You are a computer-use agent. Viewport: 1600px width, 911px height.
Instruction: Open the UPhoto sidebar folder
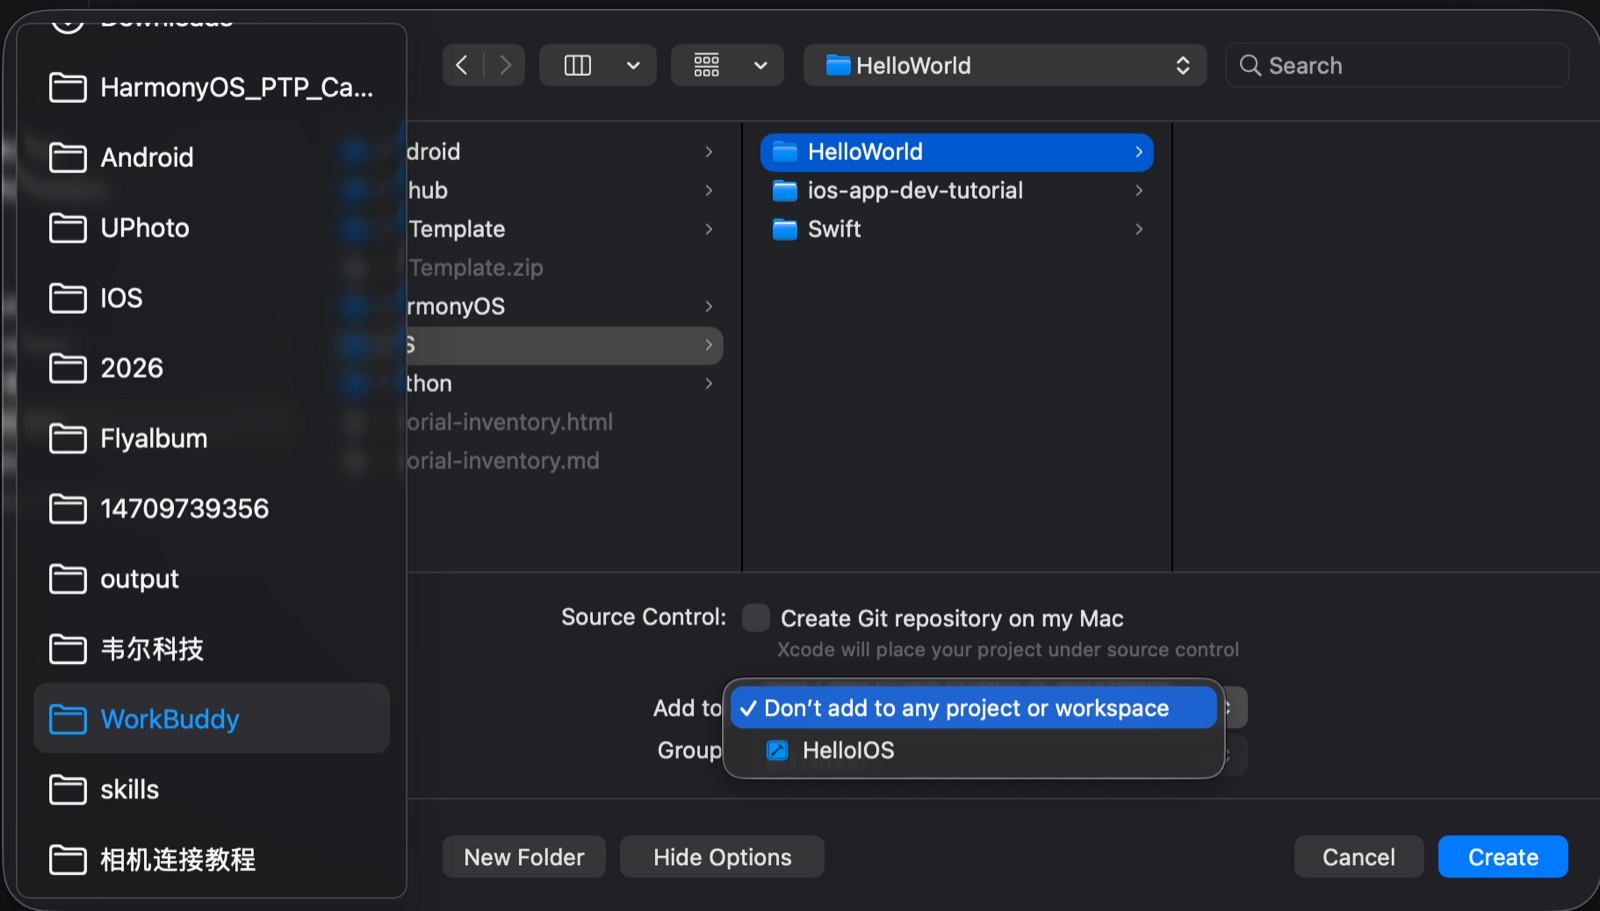(x=211, y=228)
